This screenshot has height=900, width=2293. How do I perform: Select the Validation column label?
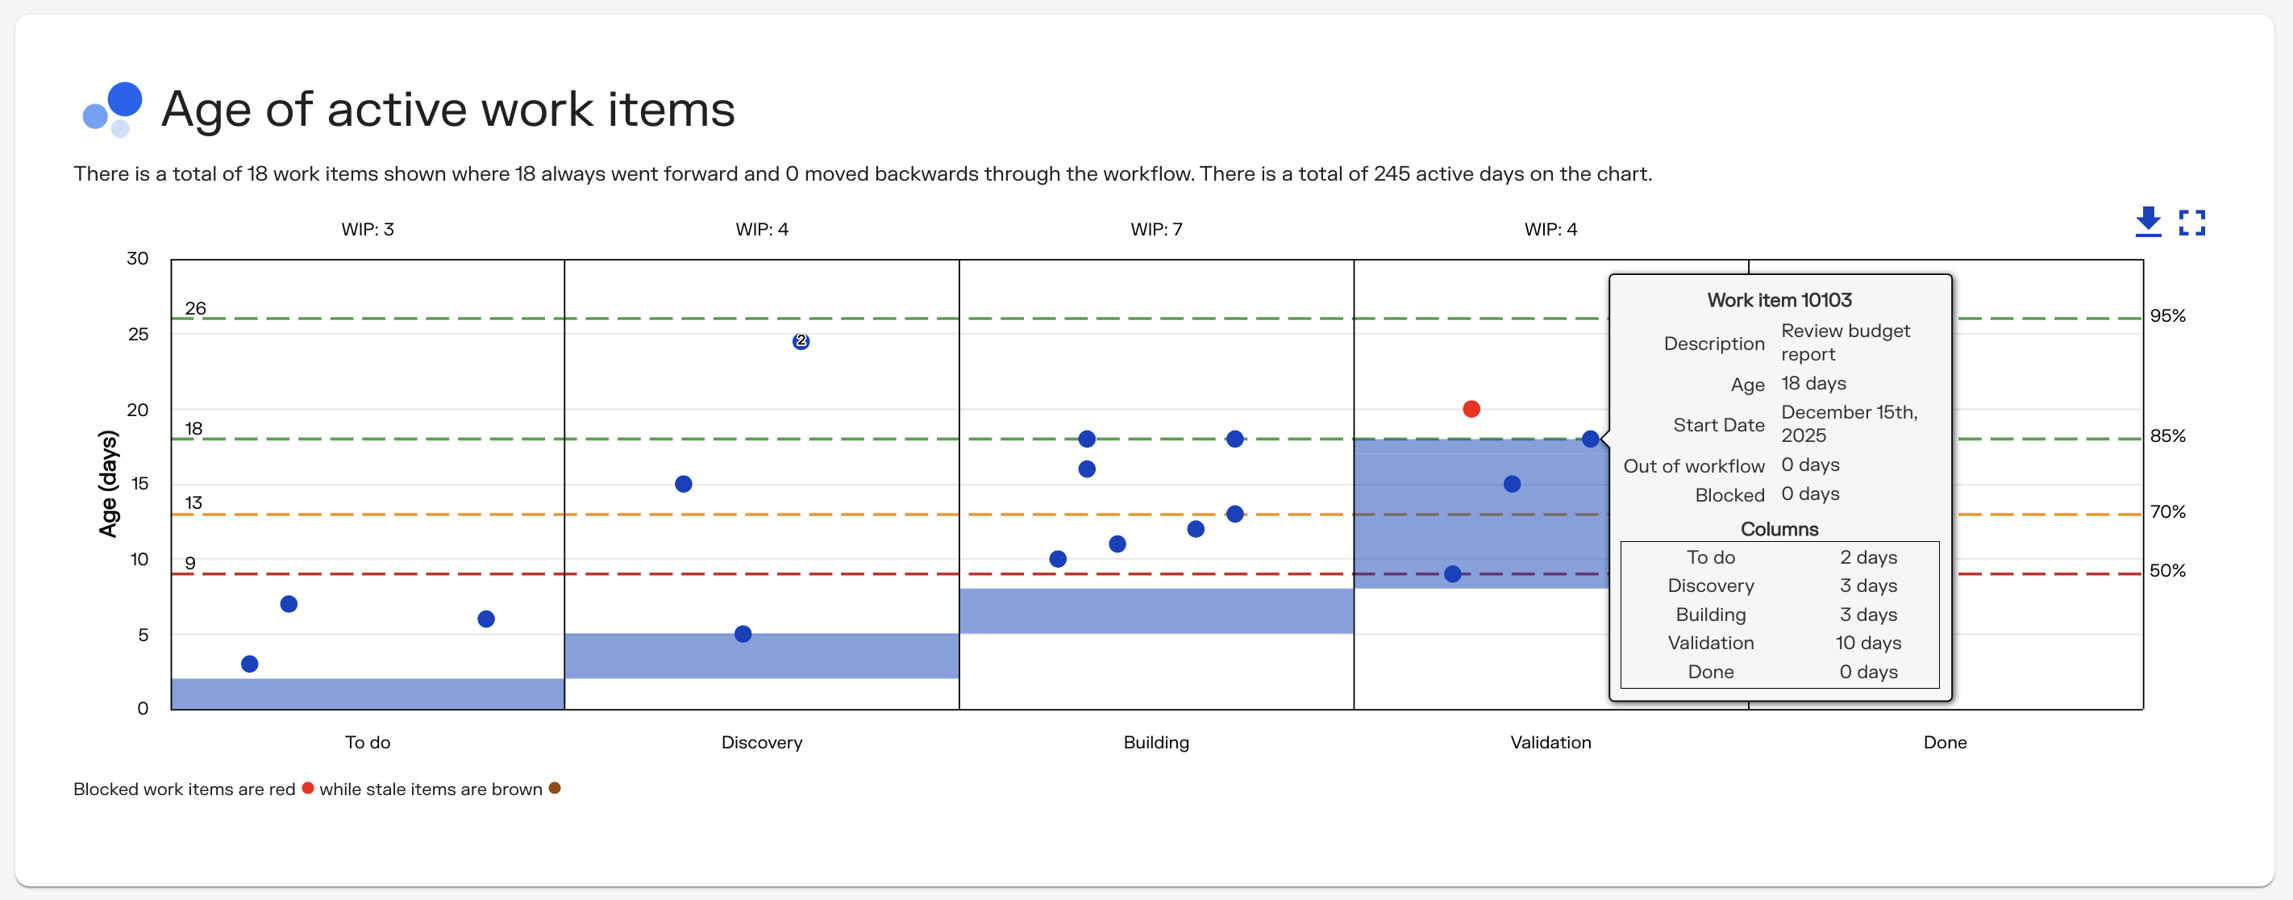click(x=1551, y=742)
